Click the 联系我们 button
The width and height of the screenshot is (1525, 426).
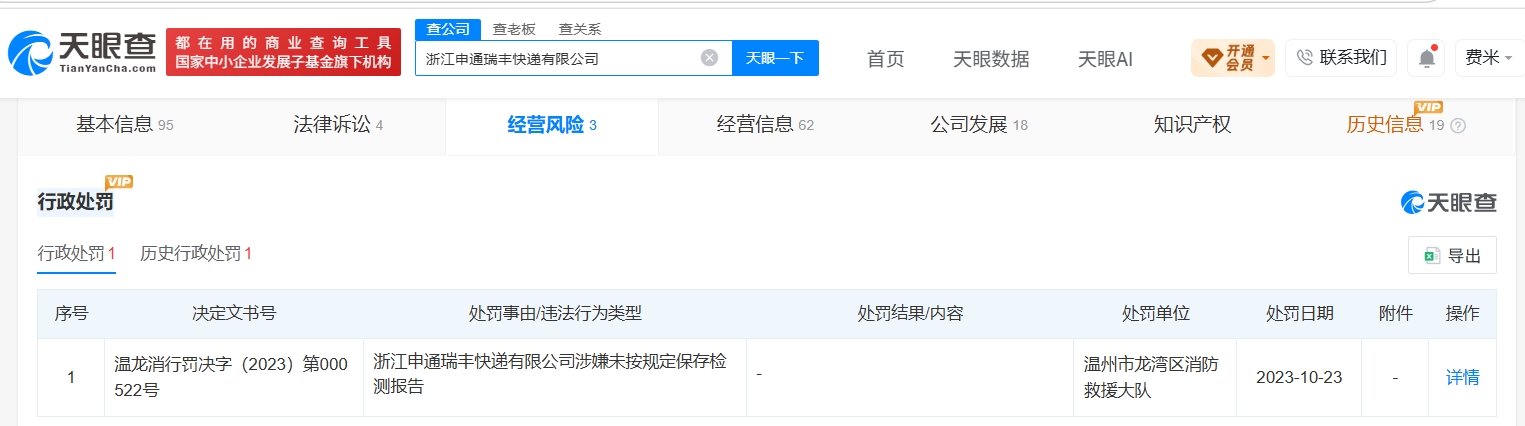[x=1341, y=58]
